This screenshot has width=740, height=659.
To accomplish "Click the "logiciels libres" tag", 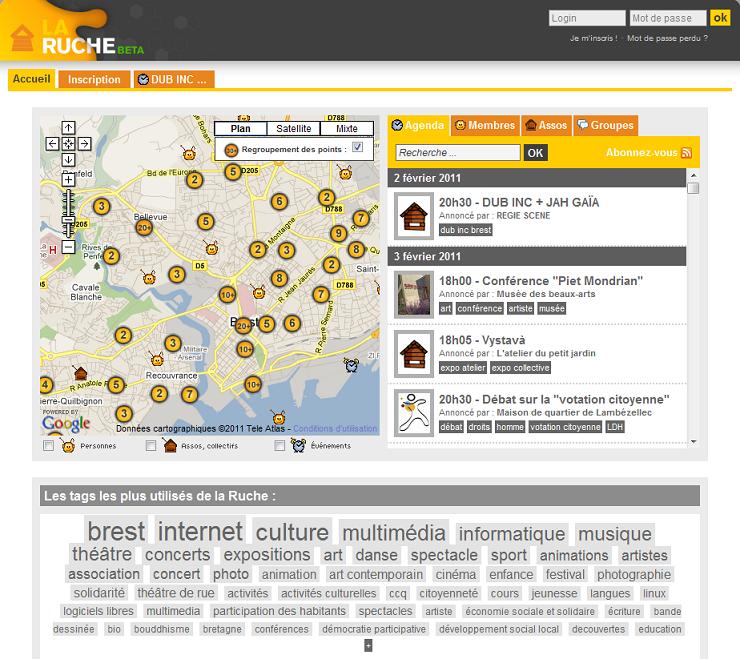I will [x=98, y=611].
